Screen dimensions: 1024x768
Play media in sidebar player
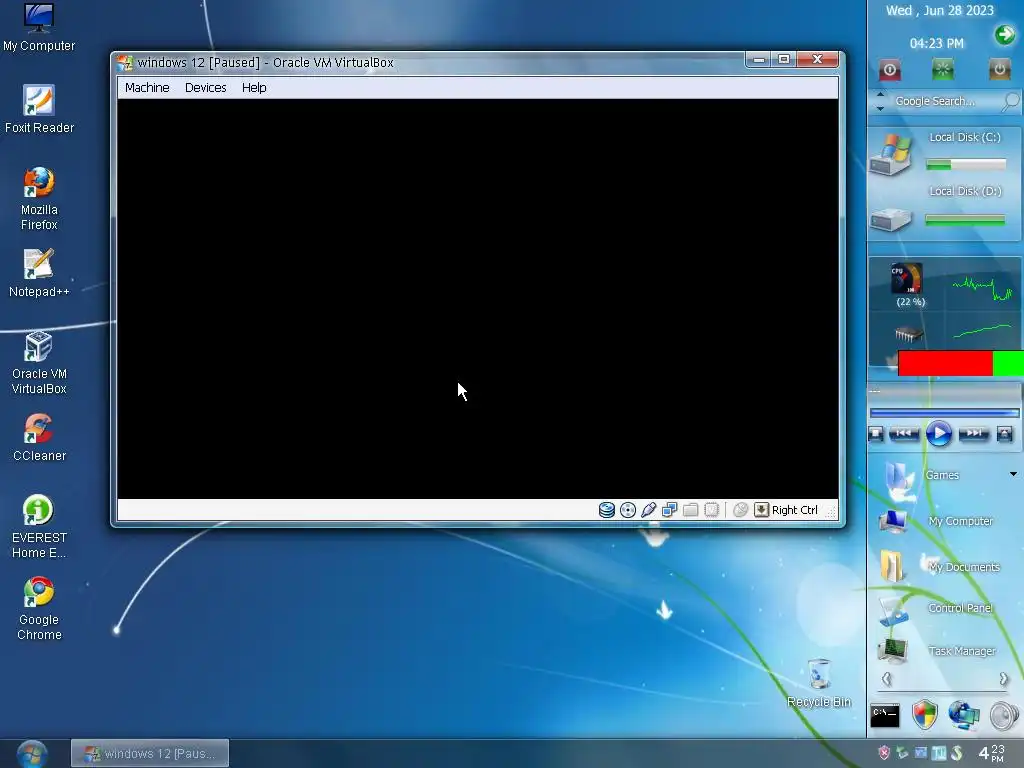pos(939,434)
